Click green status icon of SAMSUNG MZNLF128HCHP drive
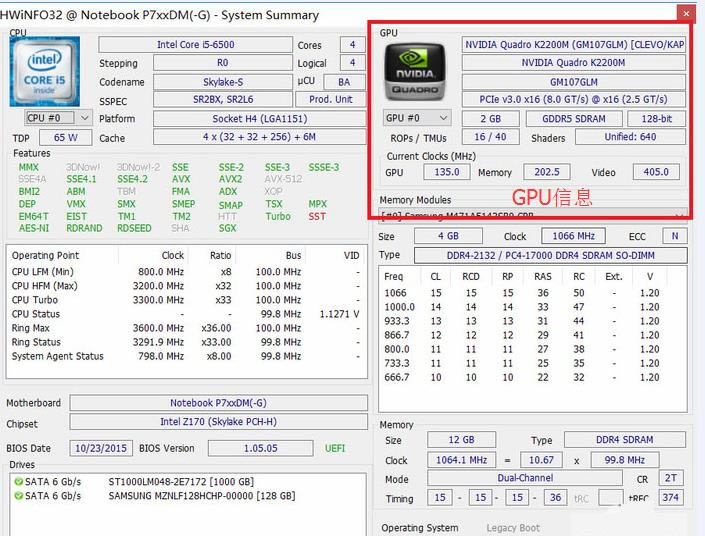705x536 pixels. click(x=18, y=496)
